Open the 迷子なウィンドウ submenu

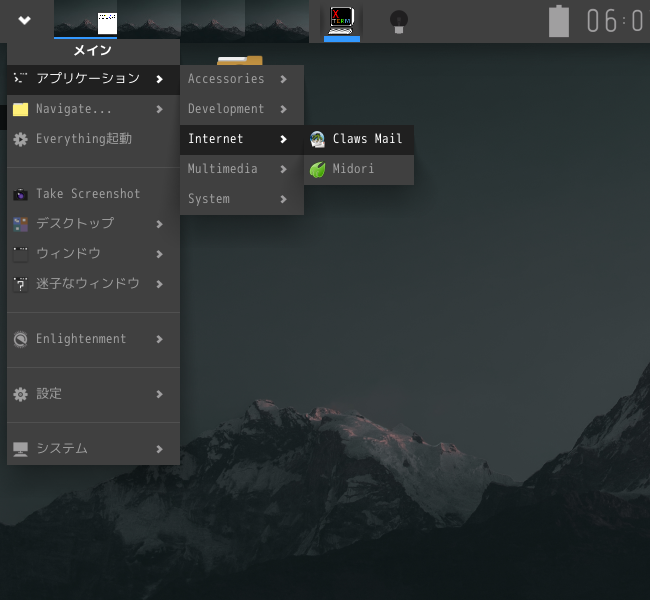click(93, 284)
